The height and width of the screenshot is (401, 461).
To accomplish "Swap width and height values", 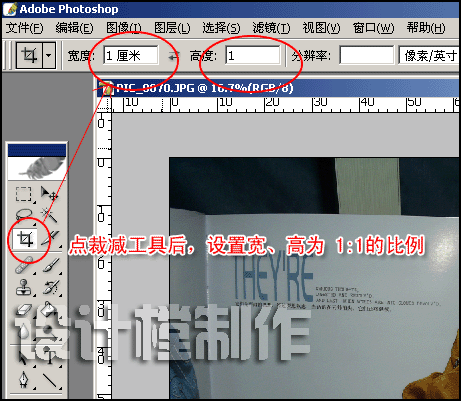I will [173, 56].
